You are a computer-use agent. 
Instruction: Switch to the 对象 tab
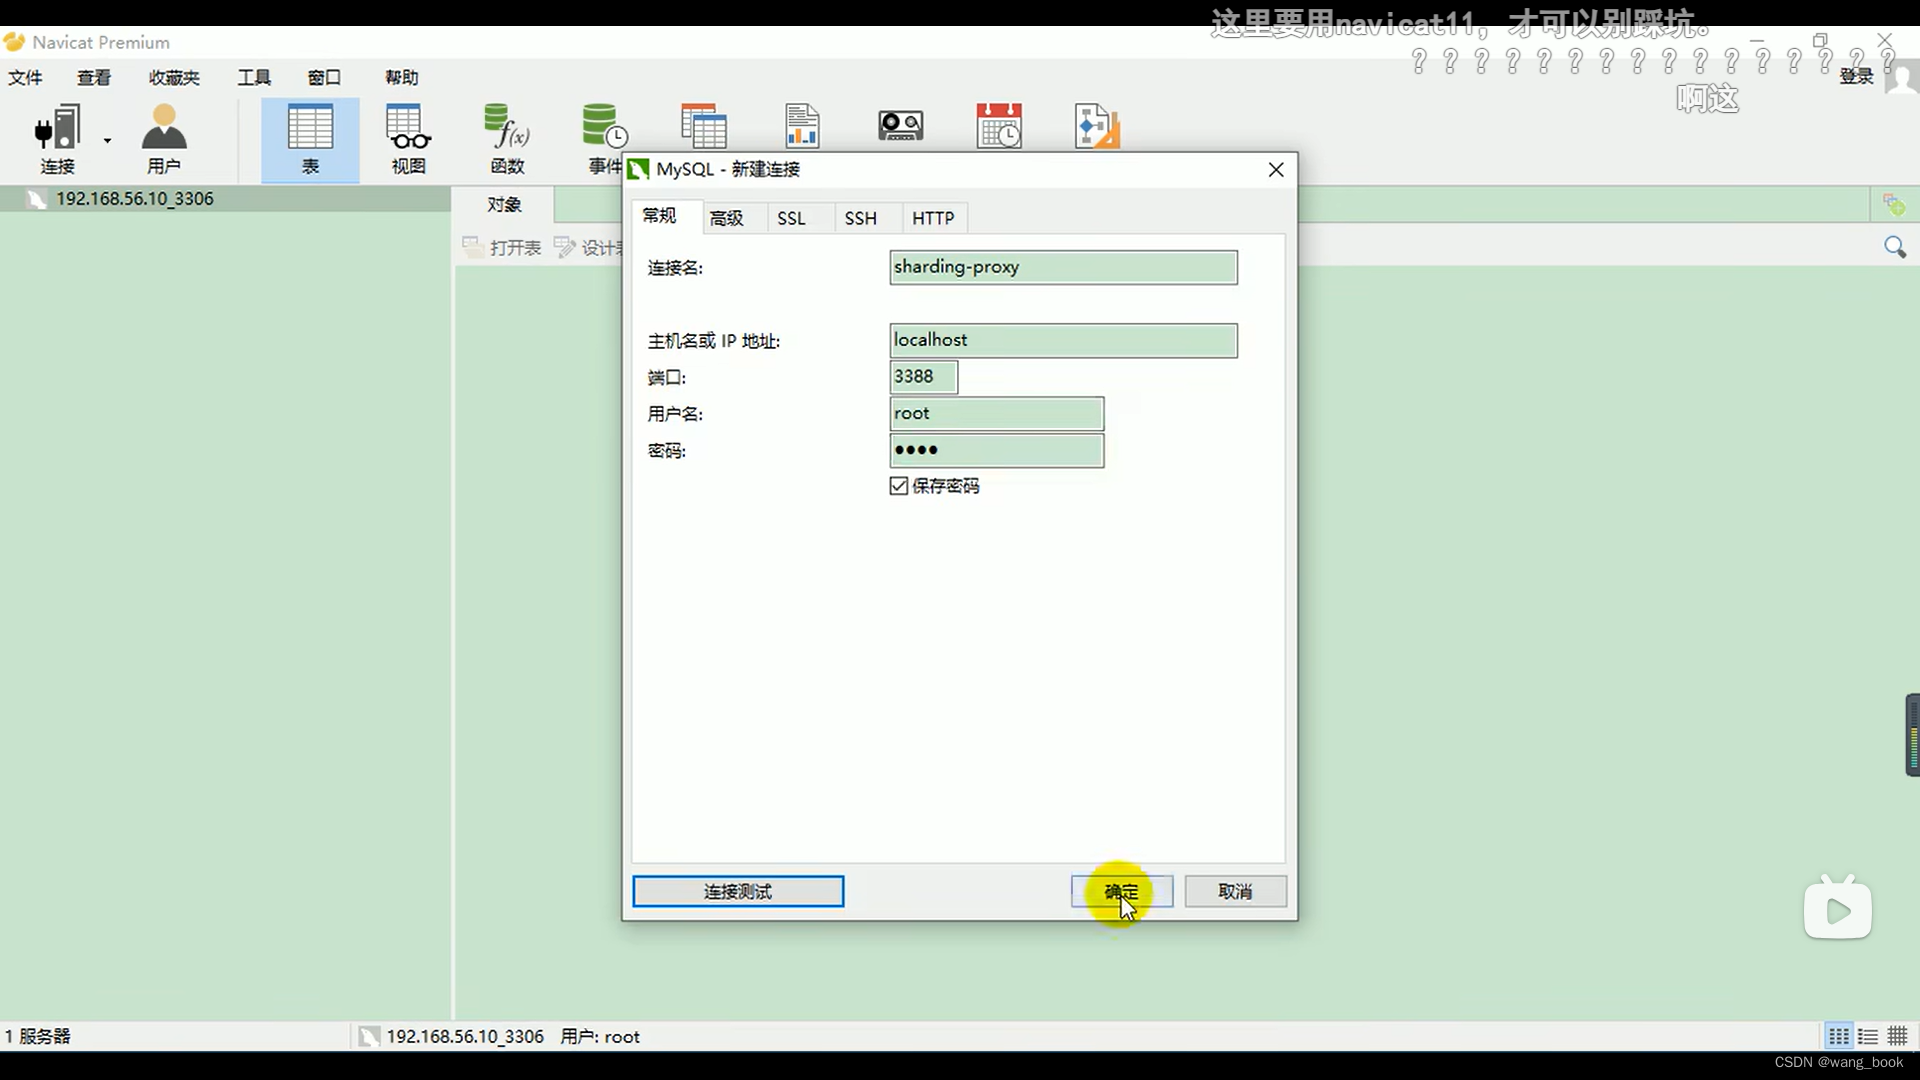504,205
